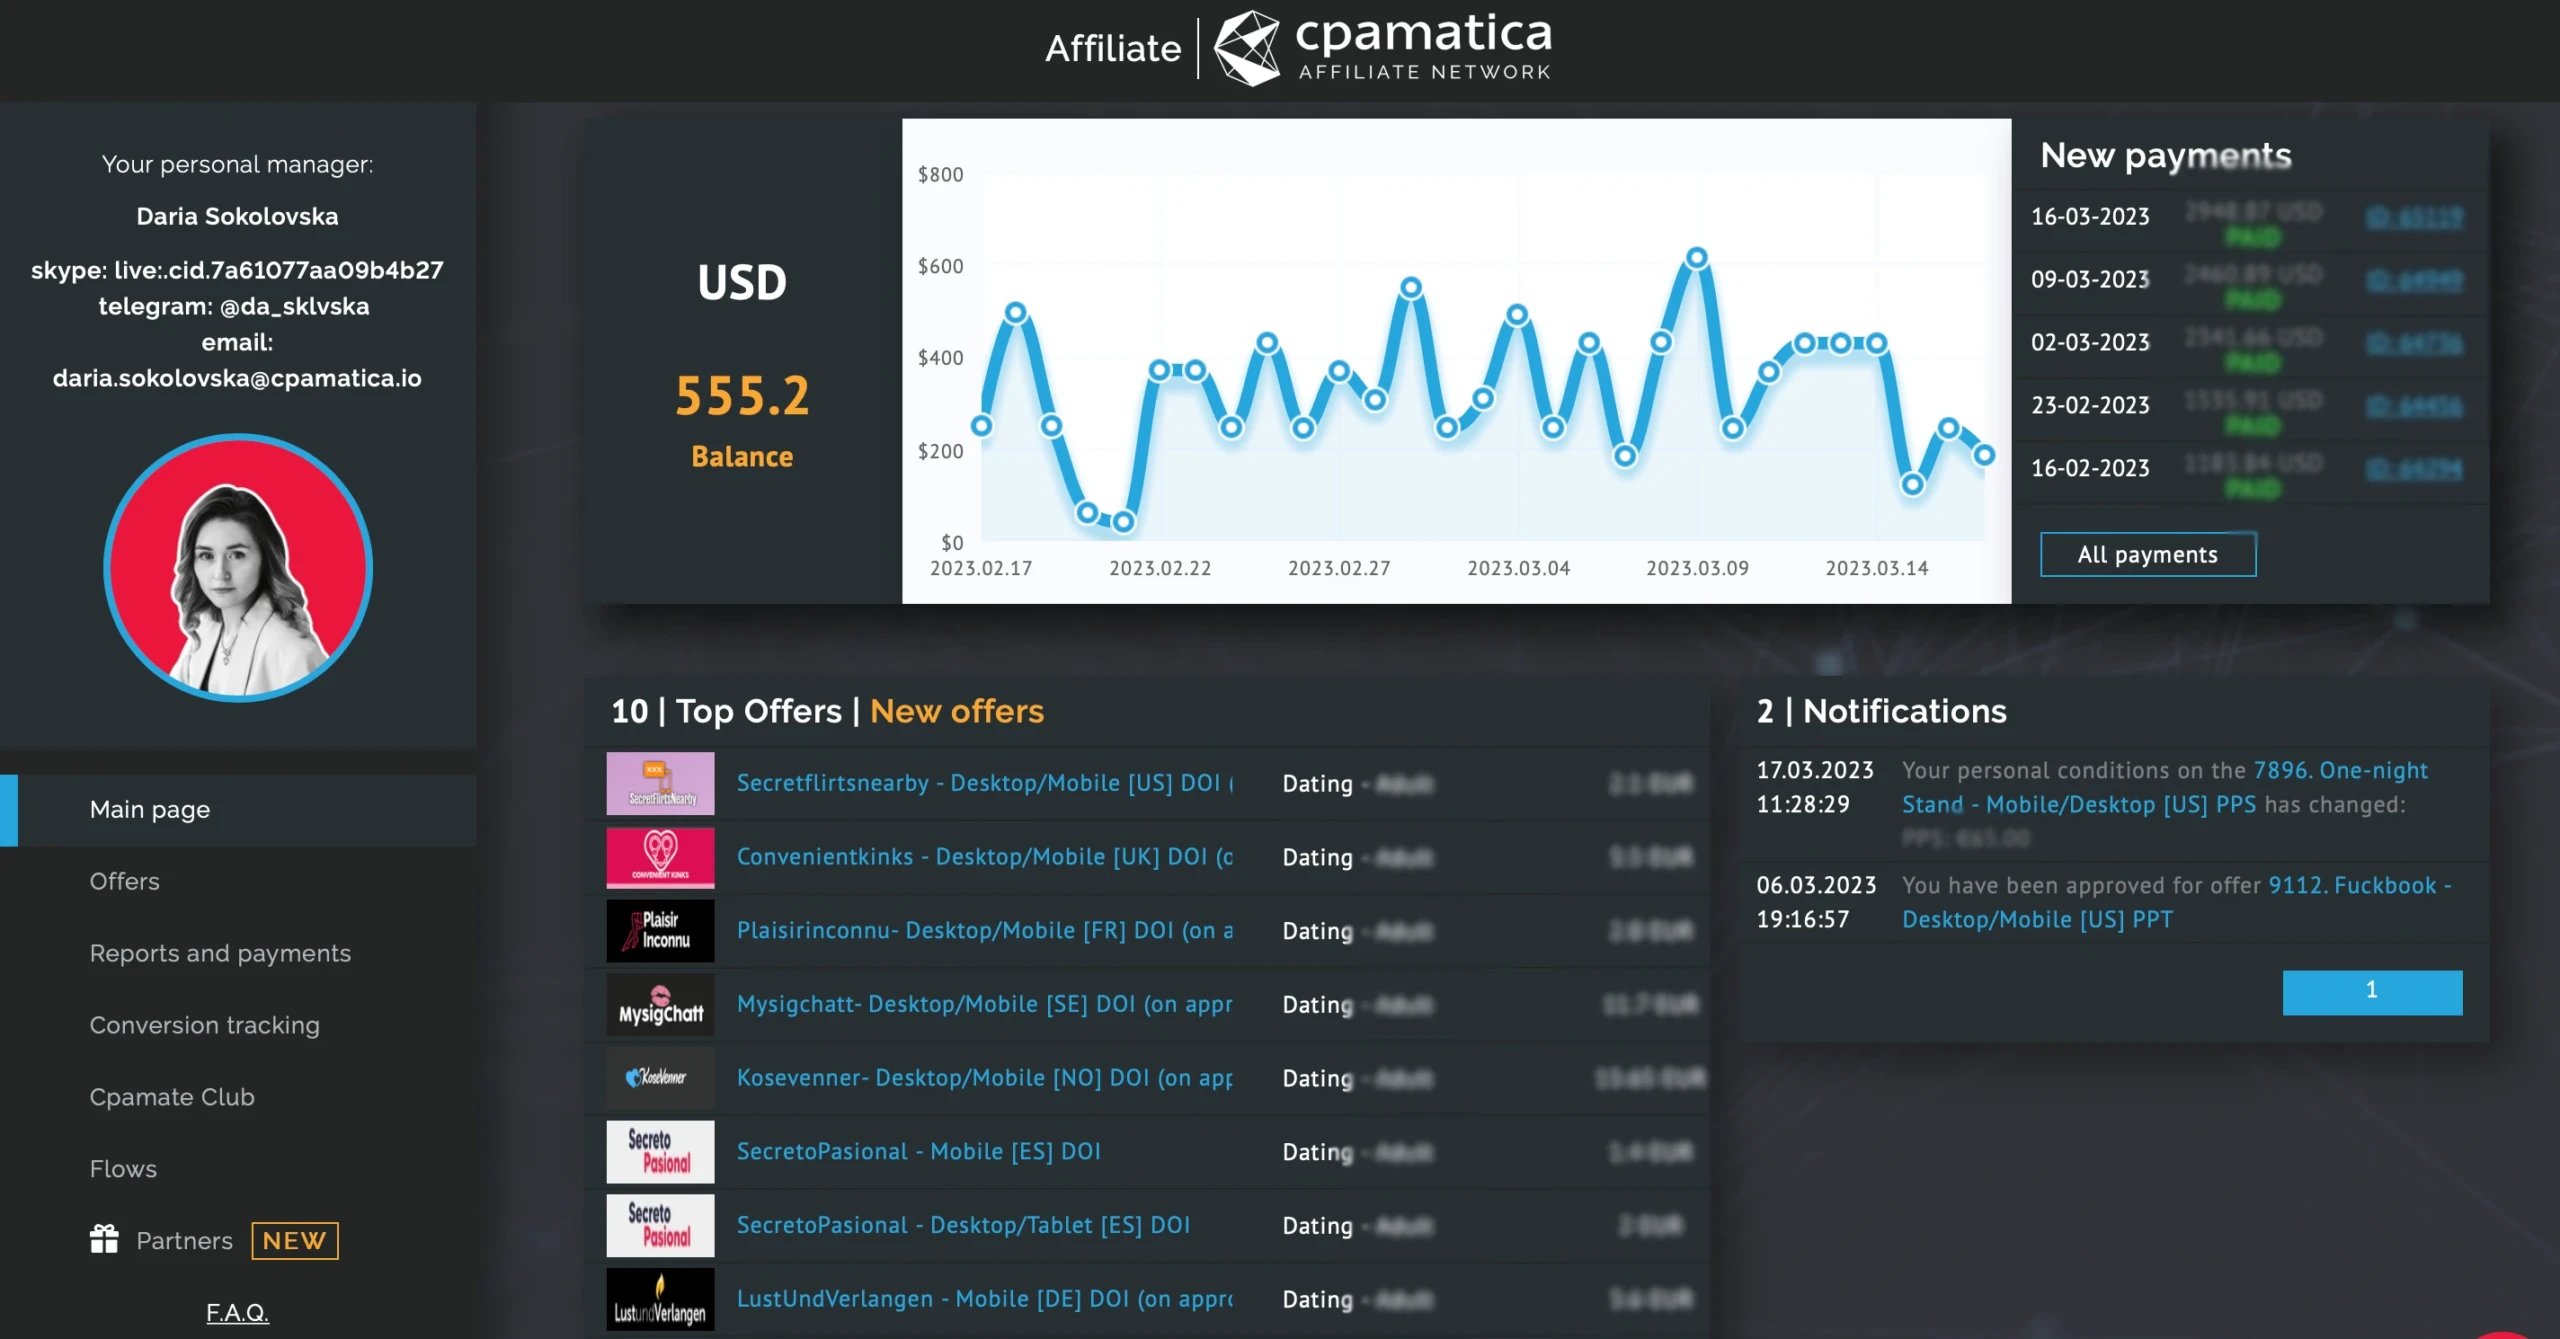Click the Notifications heading
This screenshot has width=2560, height=1339.
pos(1905,711)
